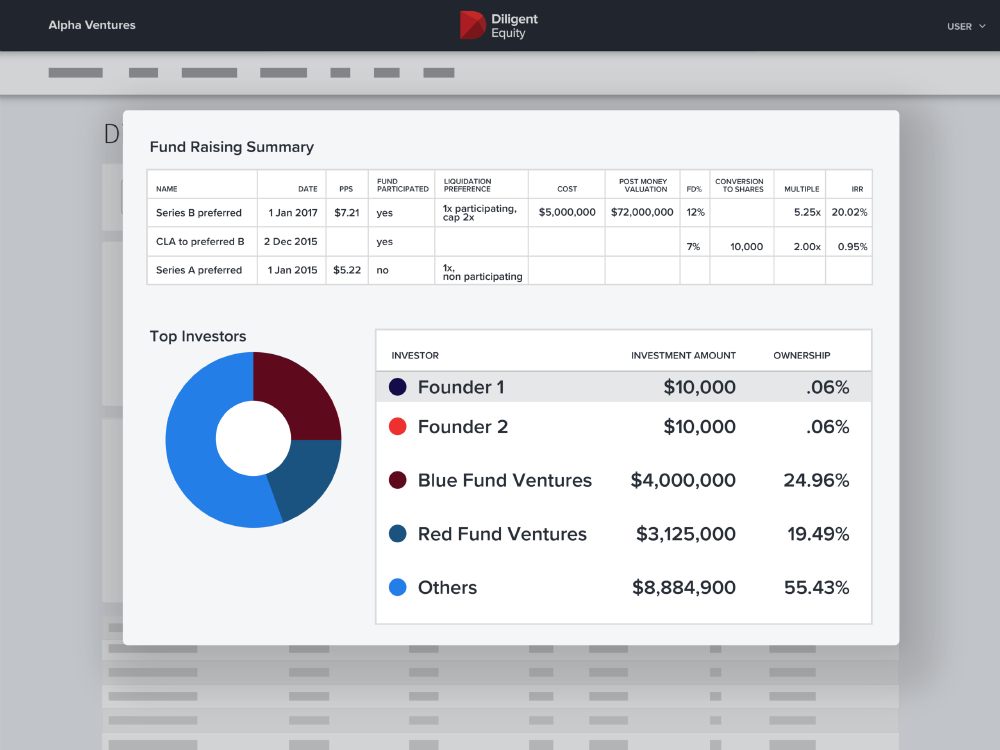Viewport: 1000px width, 750px height.
Task: Click the $4,000,000 investment amount cell
Action: pos(682,480)
